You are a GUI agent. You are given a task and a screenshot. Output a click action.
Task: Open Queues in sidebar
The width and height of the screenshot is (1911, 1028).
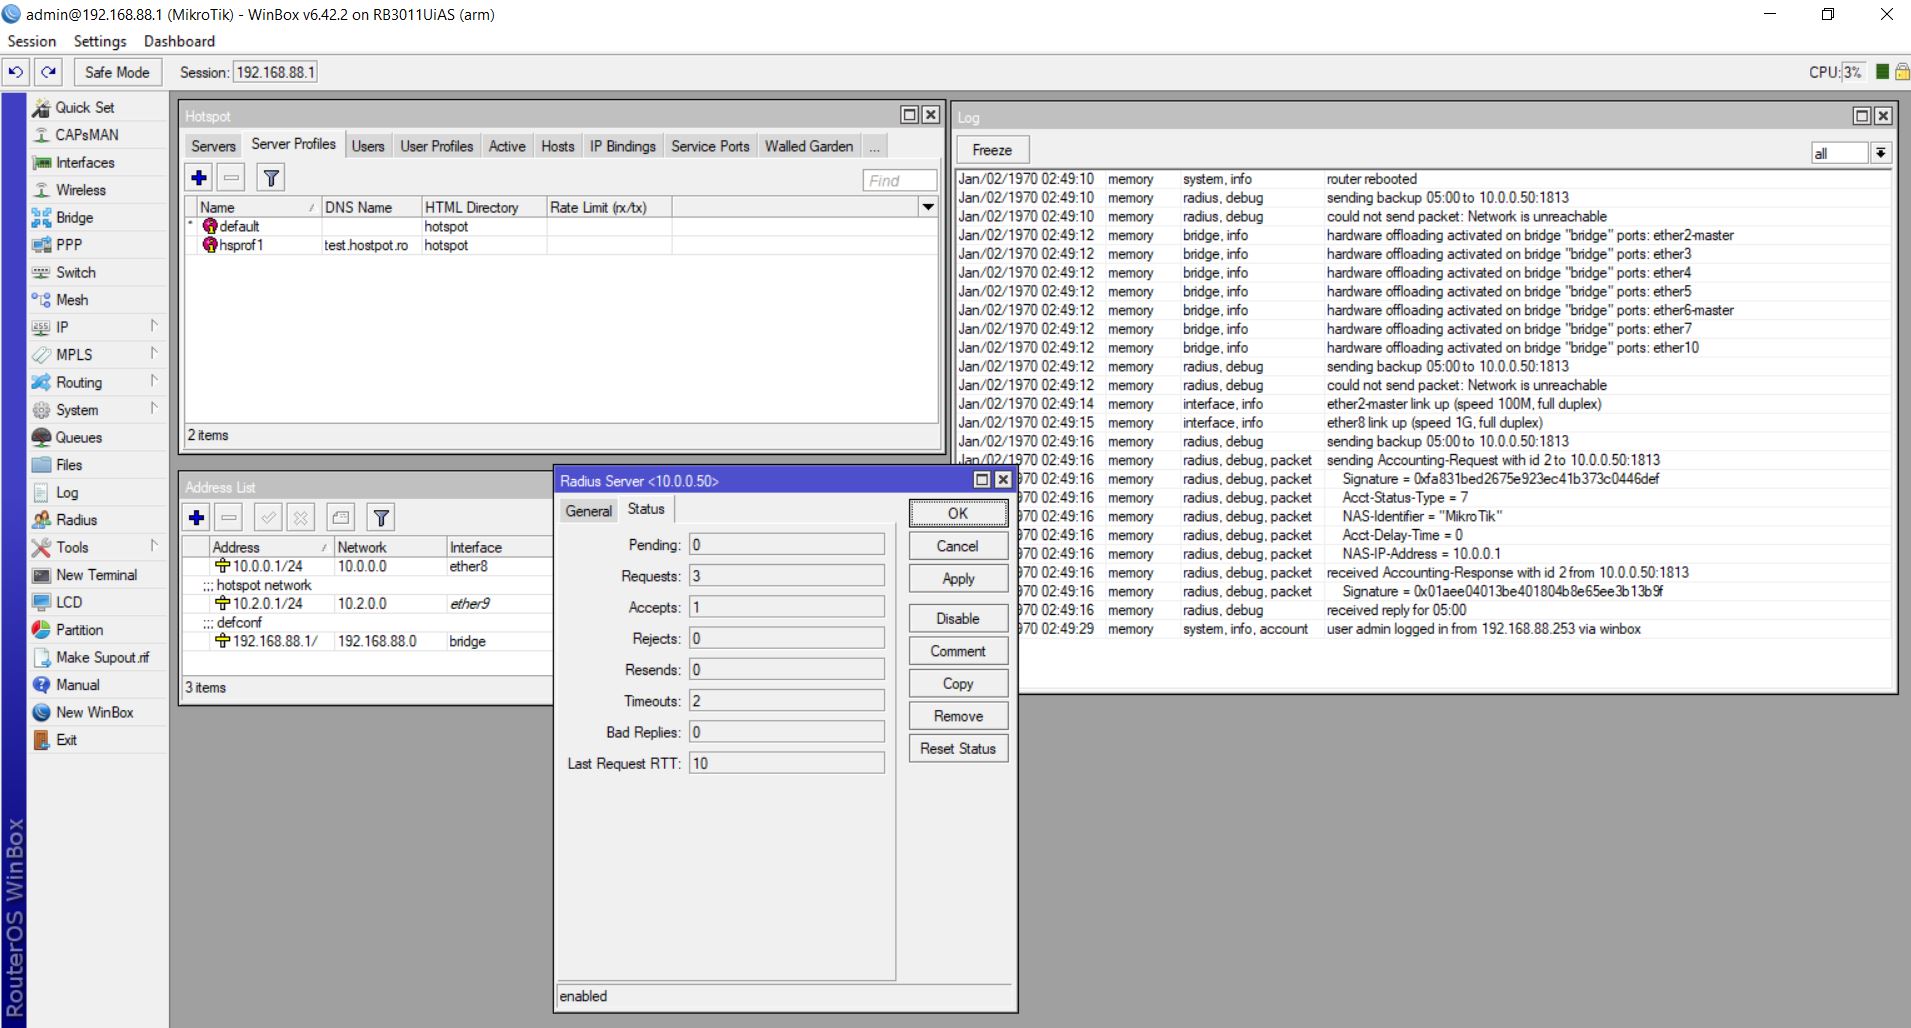coord(78,437)
